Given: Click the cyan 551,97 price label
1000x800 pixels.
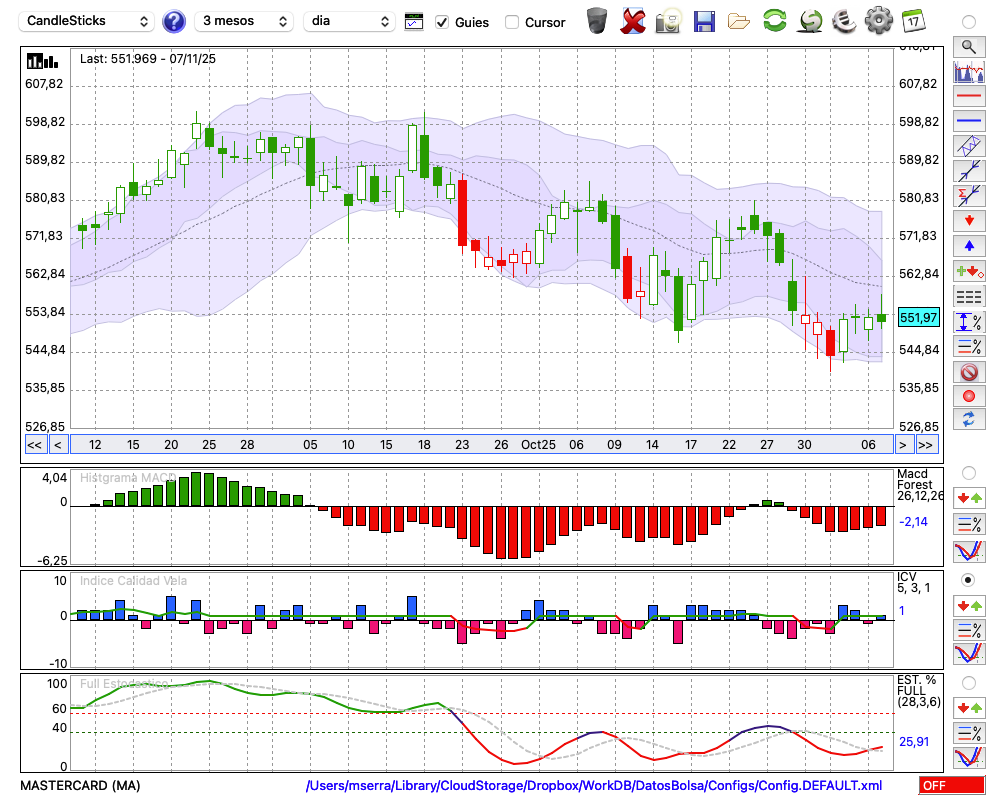Looking at the screenshot, I should (x=918, y=317).
